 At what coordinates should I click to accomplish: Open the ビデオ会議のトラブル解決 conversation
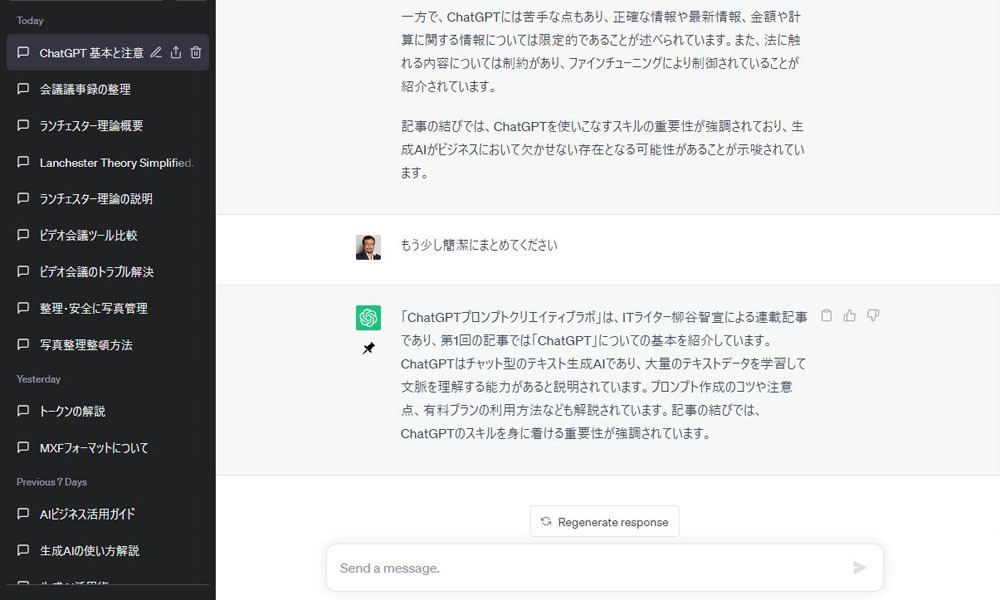tap(108, 272)
